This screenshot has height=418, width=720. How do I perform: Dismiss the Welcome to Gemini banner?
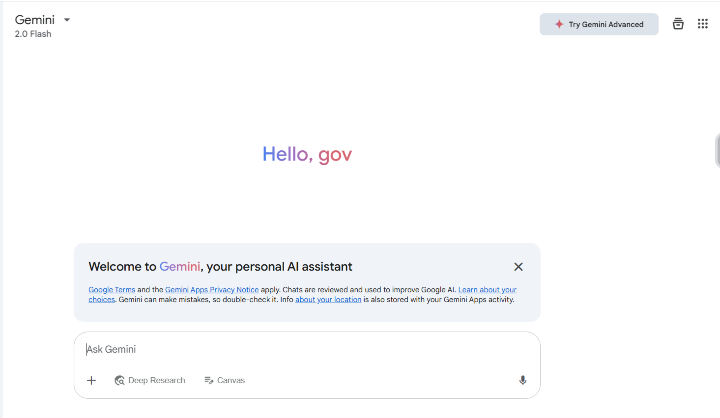point(518,267)
